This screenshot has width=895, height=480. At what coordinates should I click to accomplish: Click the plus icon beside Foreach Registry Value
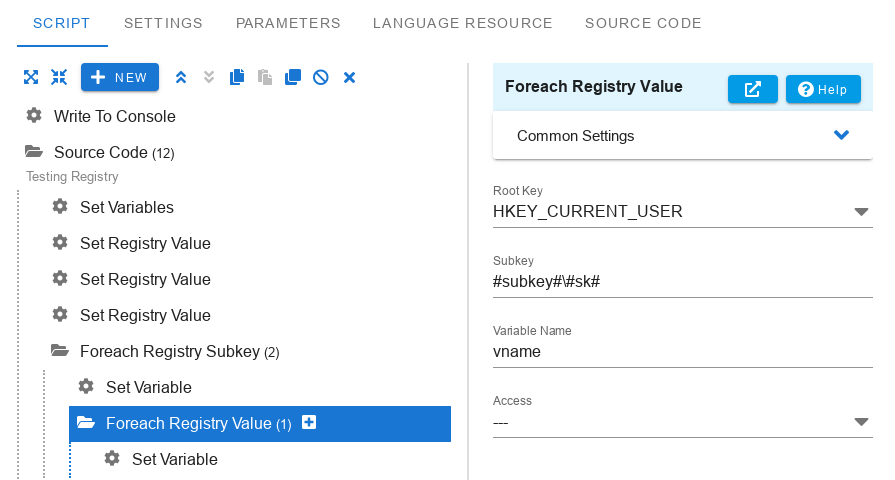pos(309,423)
